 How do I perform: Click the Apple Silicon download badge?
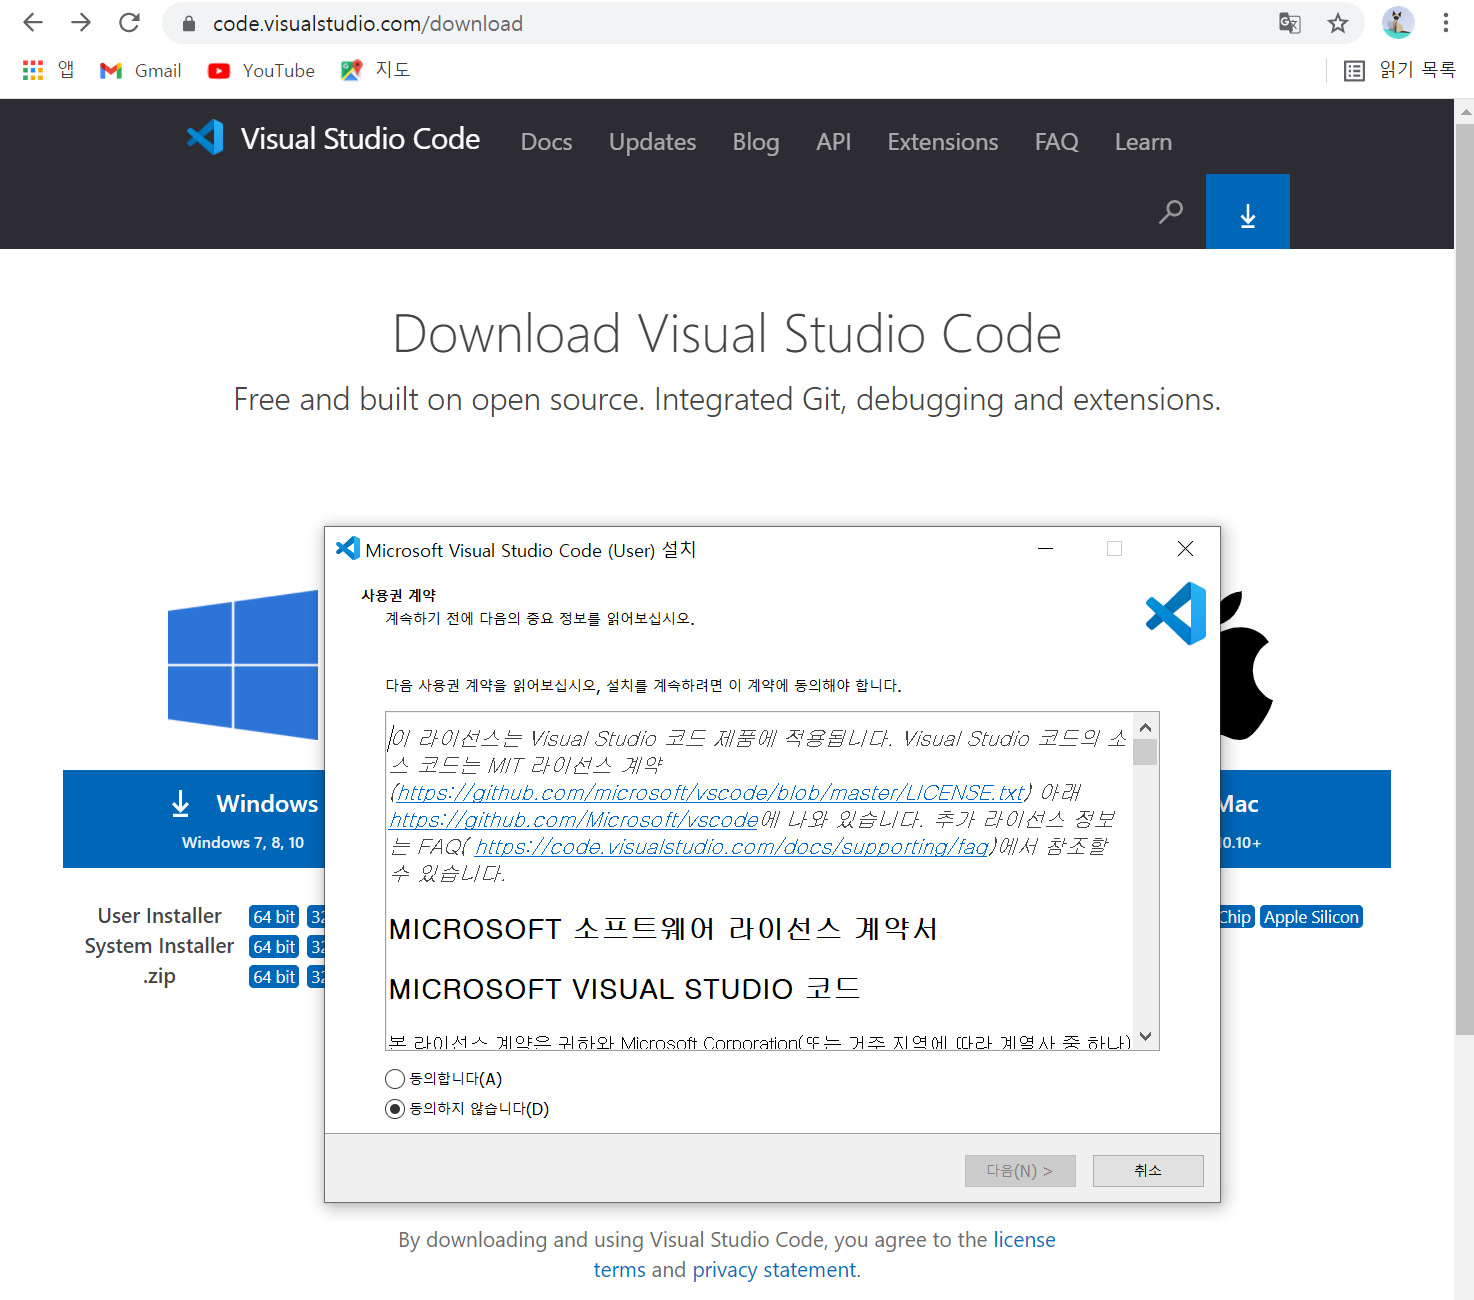point(1311,917)
